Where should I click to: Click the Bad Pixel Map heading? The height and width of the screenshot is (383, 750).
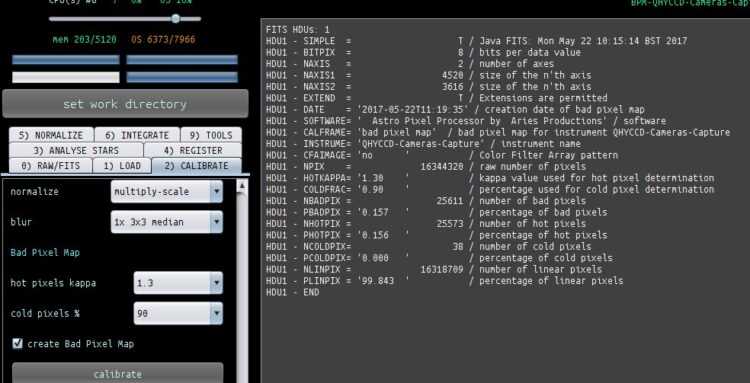click(45, 252)
